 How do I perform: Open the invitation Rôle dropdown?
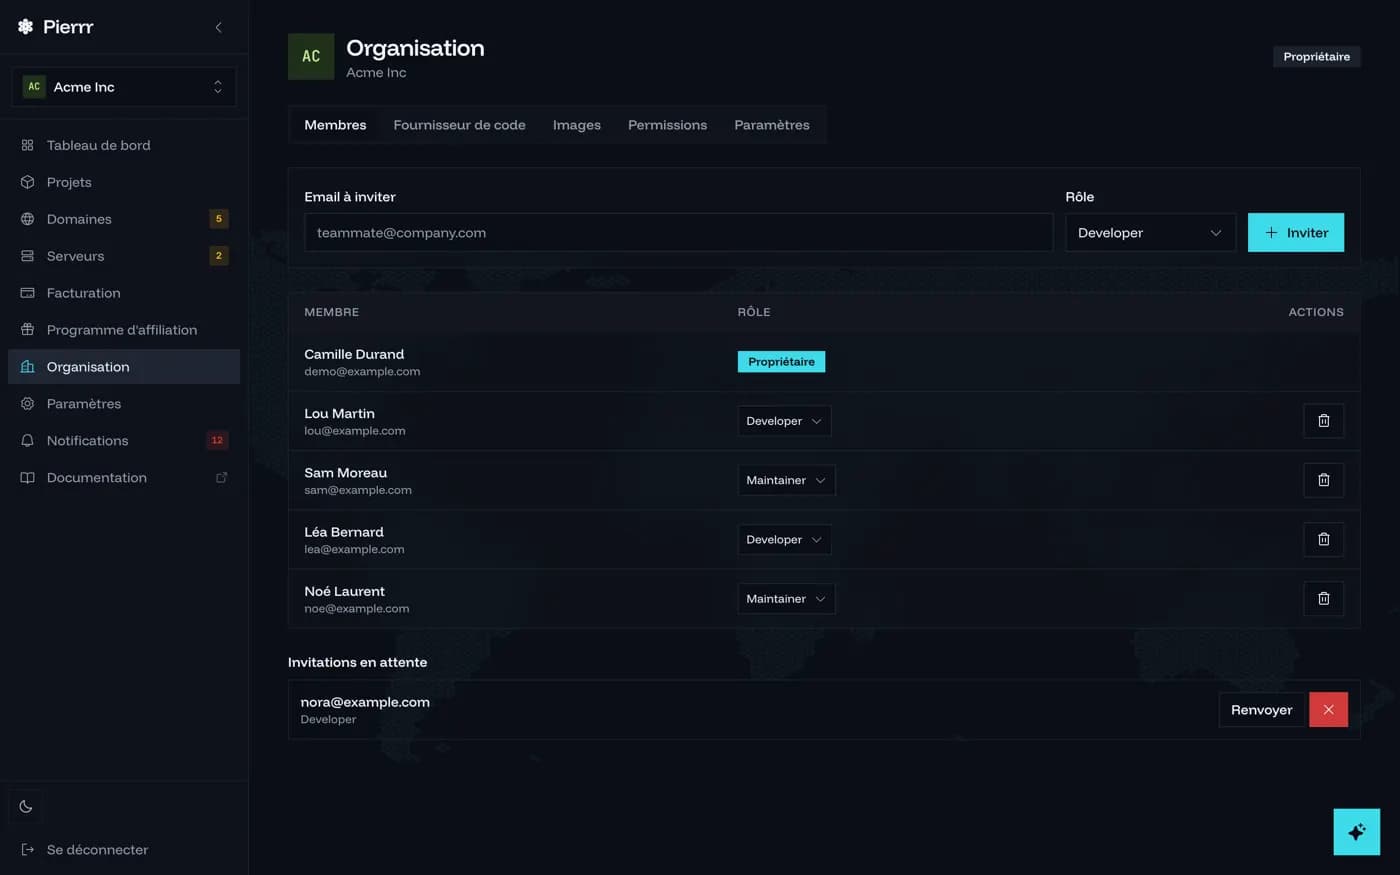pos(1150,233)
